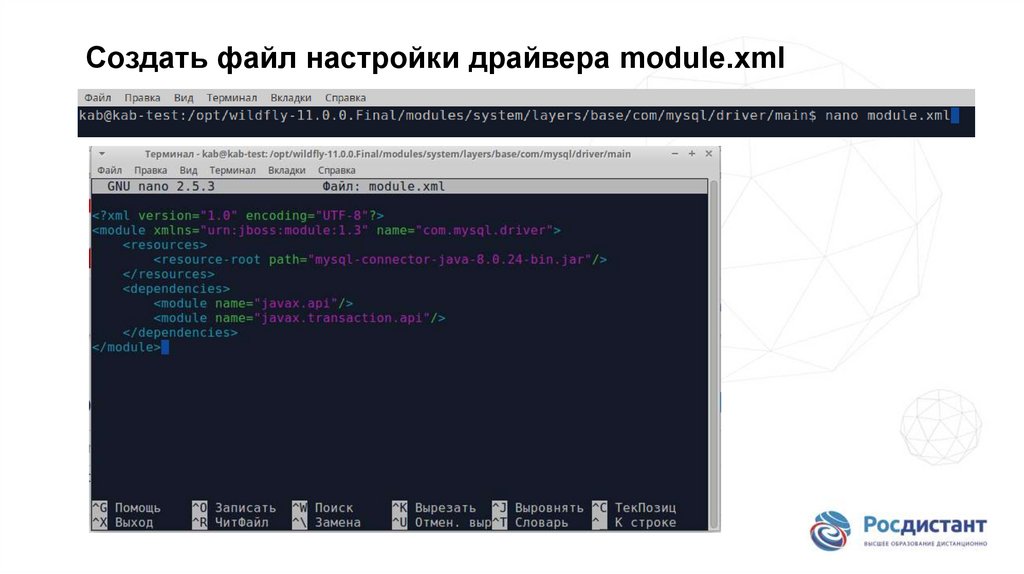The width and height of the screenshot is (1024, 574).
Task: Click the ^U Отмен. выр shortcut
Action: [441, 522]
